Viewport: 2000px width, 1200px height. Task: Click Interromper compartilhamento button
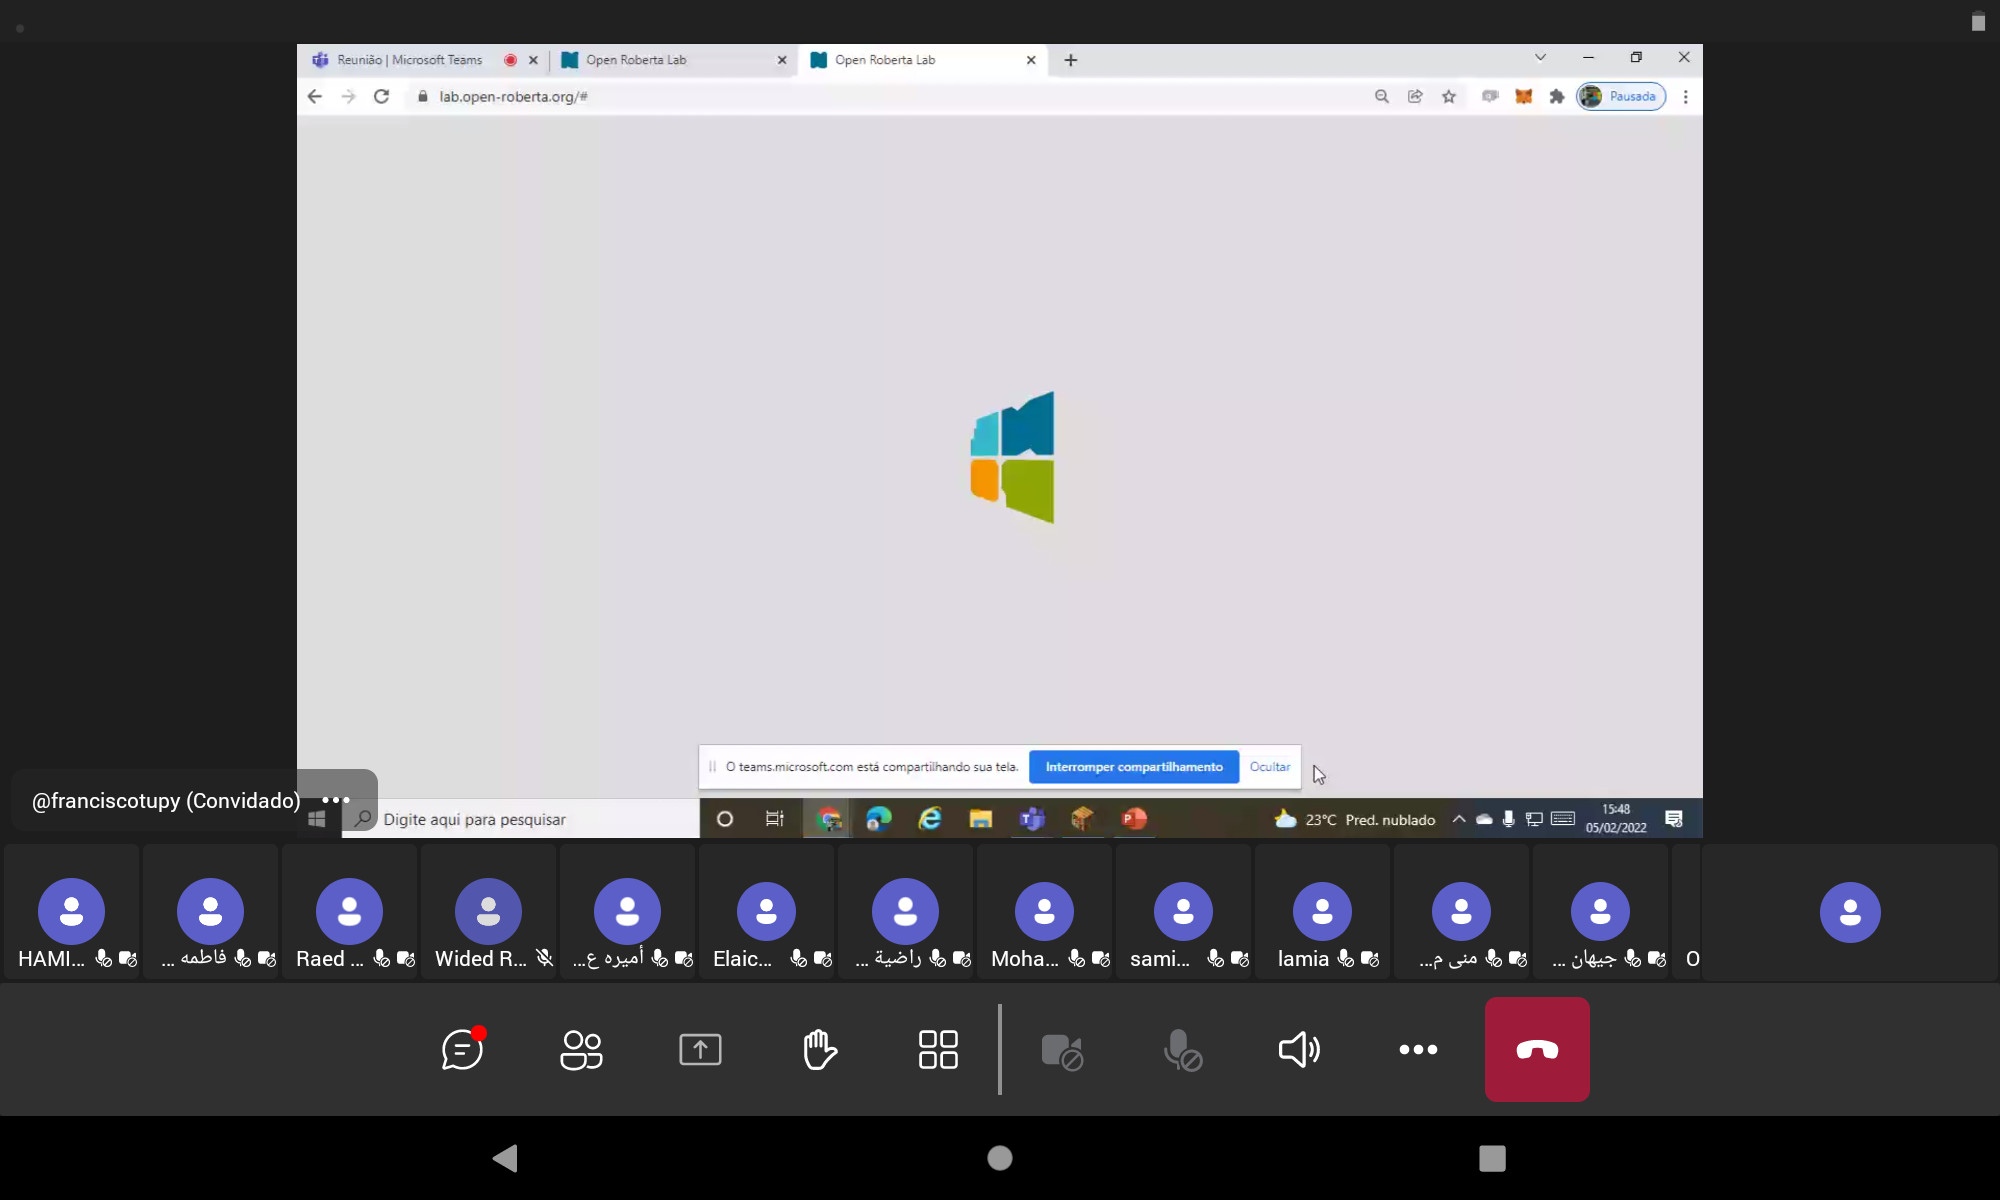coord(1134,767)
